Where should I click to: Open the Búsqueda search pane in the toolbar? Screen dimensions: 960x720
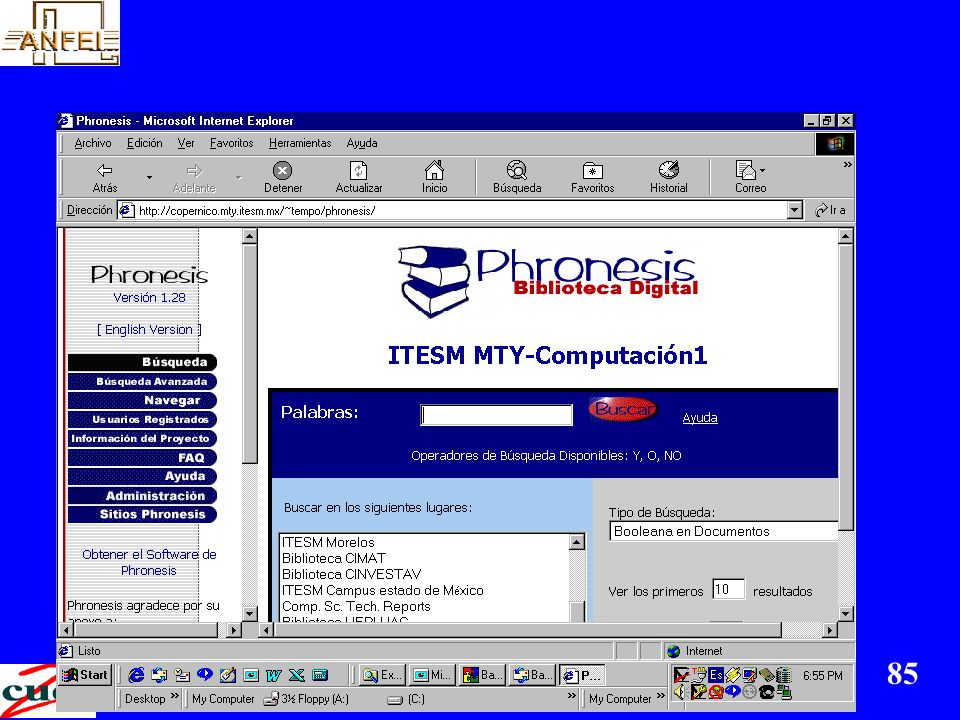coord(517,178)
